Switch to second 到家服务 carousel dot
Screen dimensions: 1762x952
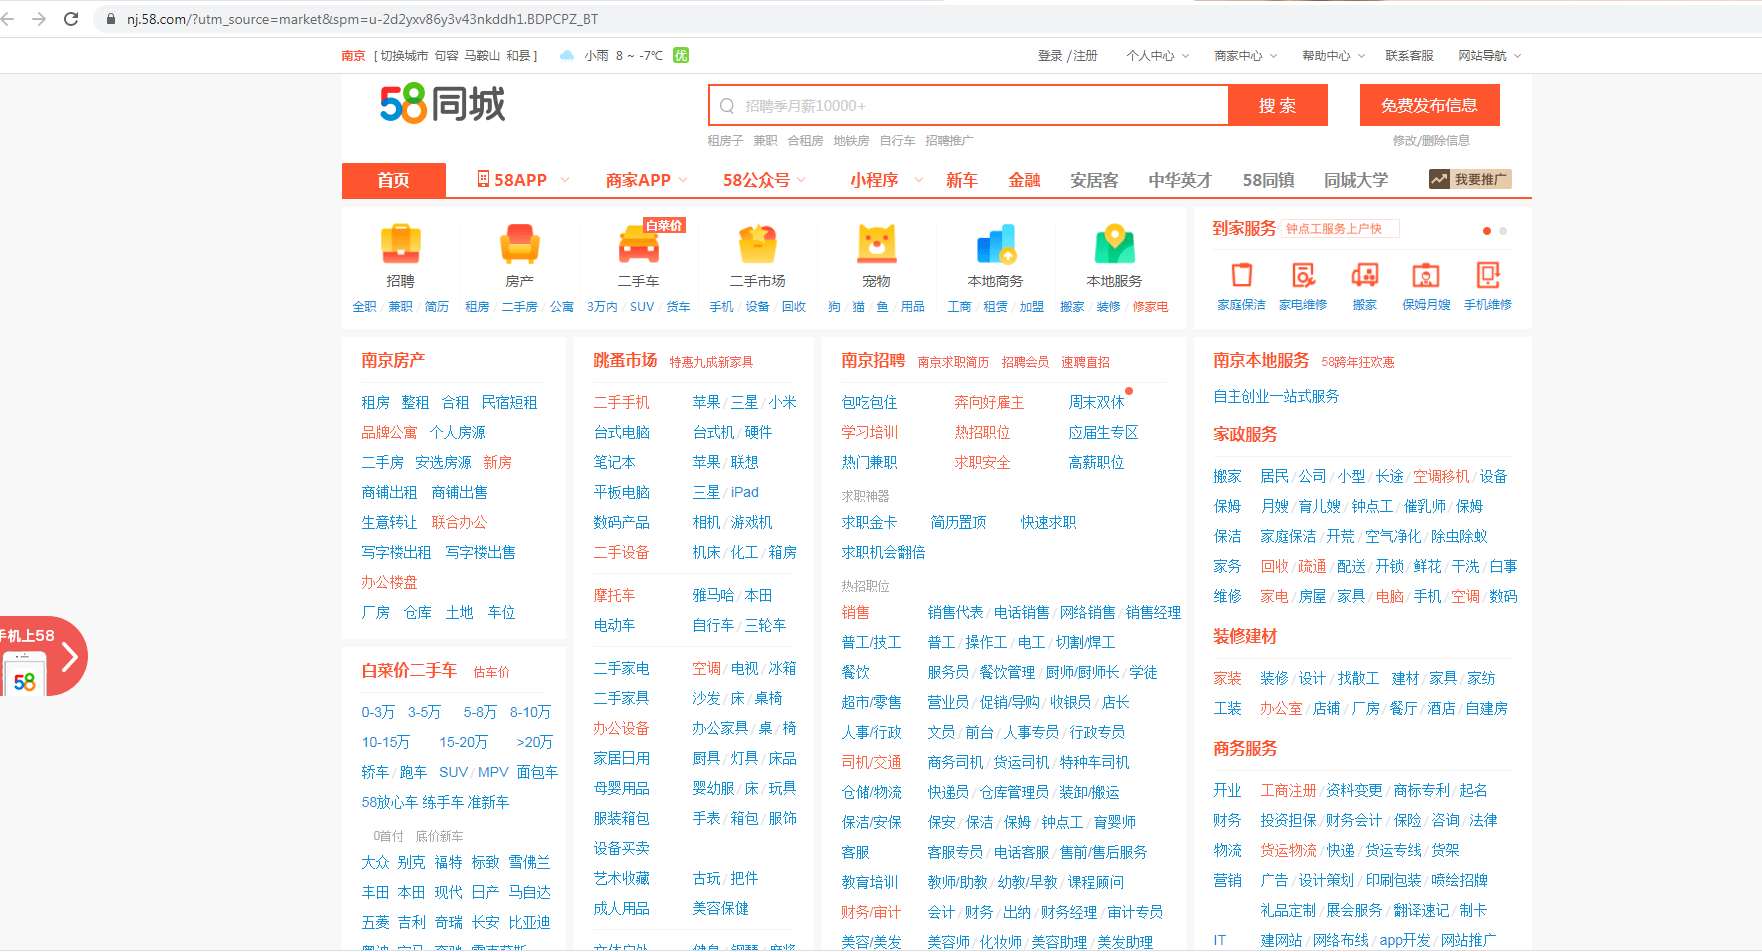pos(1503,231)
